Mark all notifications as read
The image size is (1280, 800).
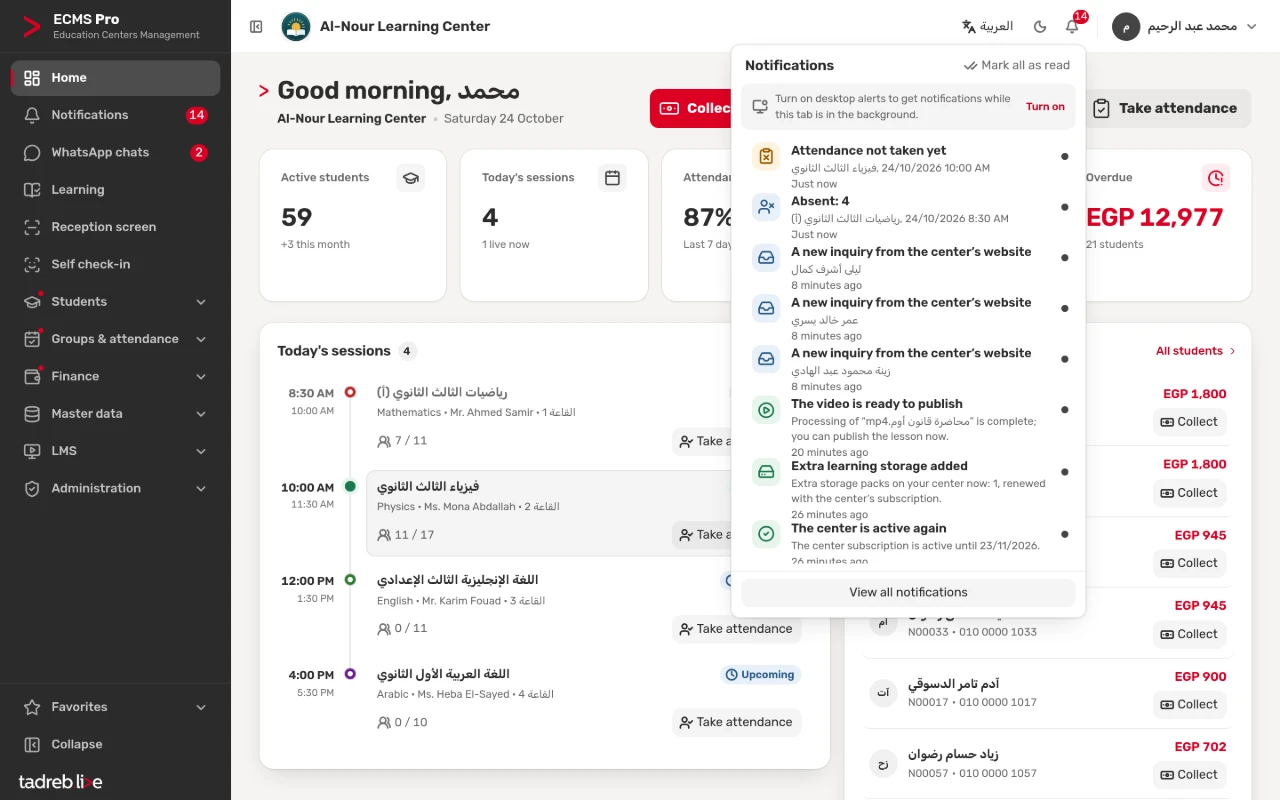click(x=1016, y=65)
